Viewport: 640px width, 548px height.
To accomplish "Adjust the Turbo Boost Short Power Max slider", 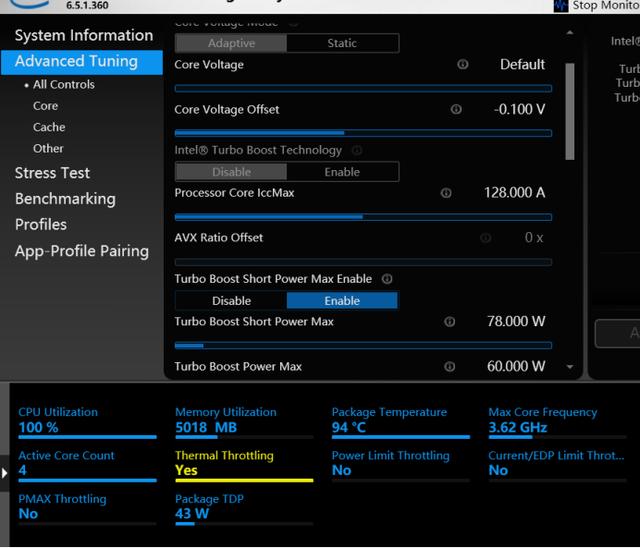I will point(363,346).
